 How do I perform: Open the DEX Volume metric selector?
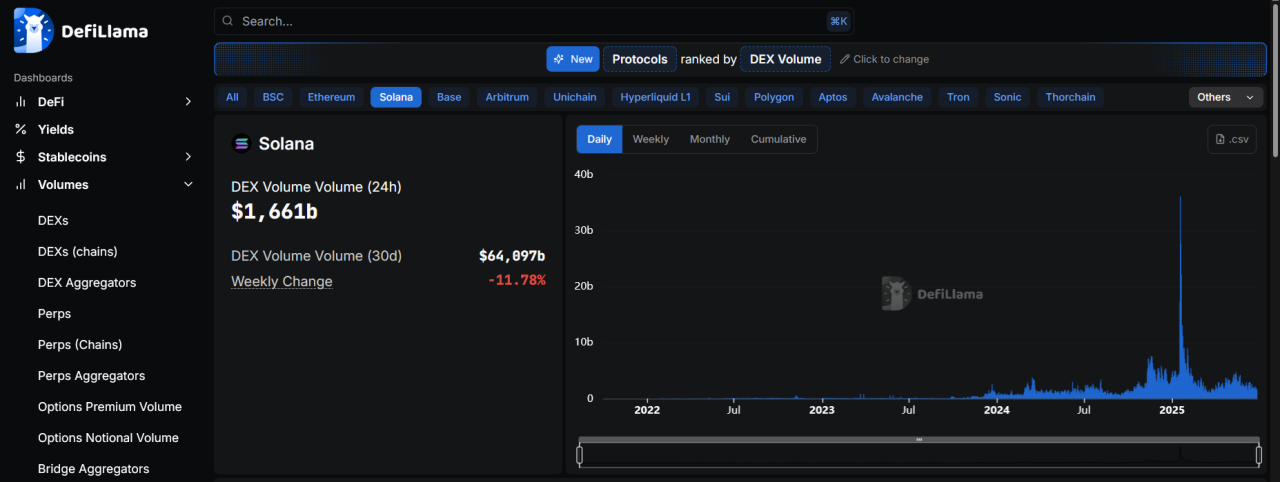786,59
